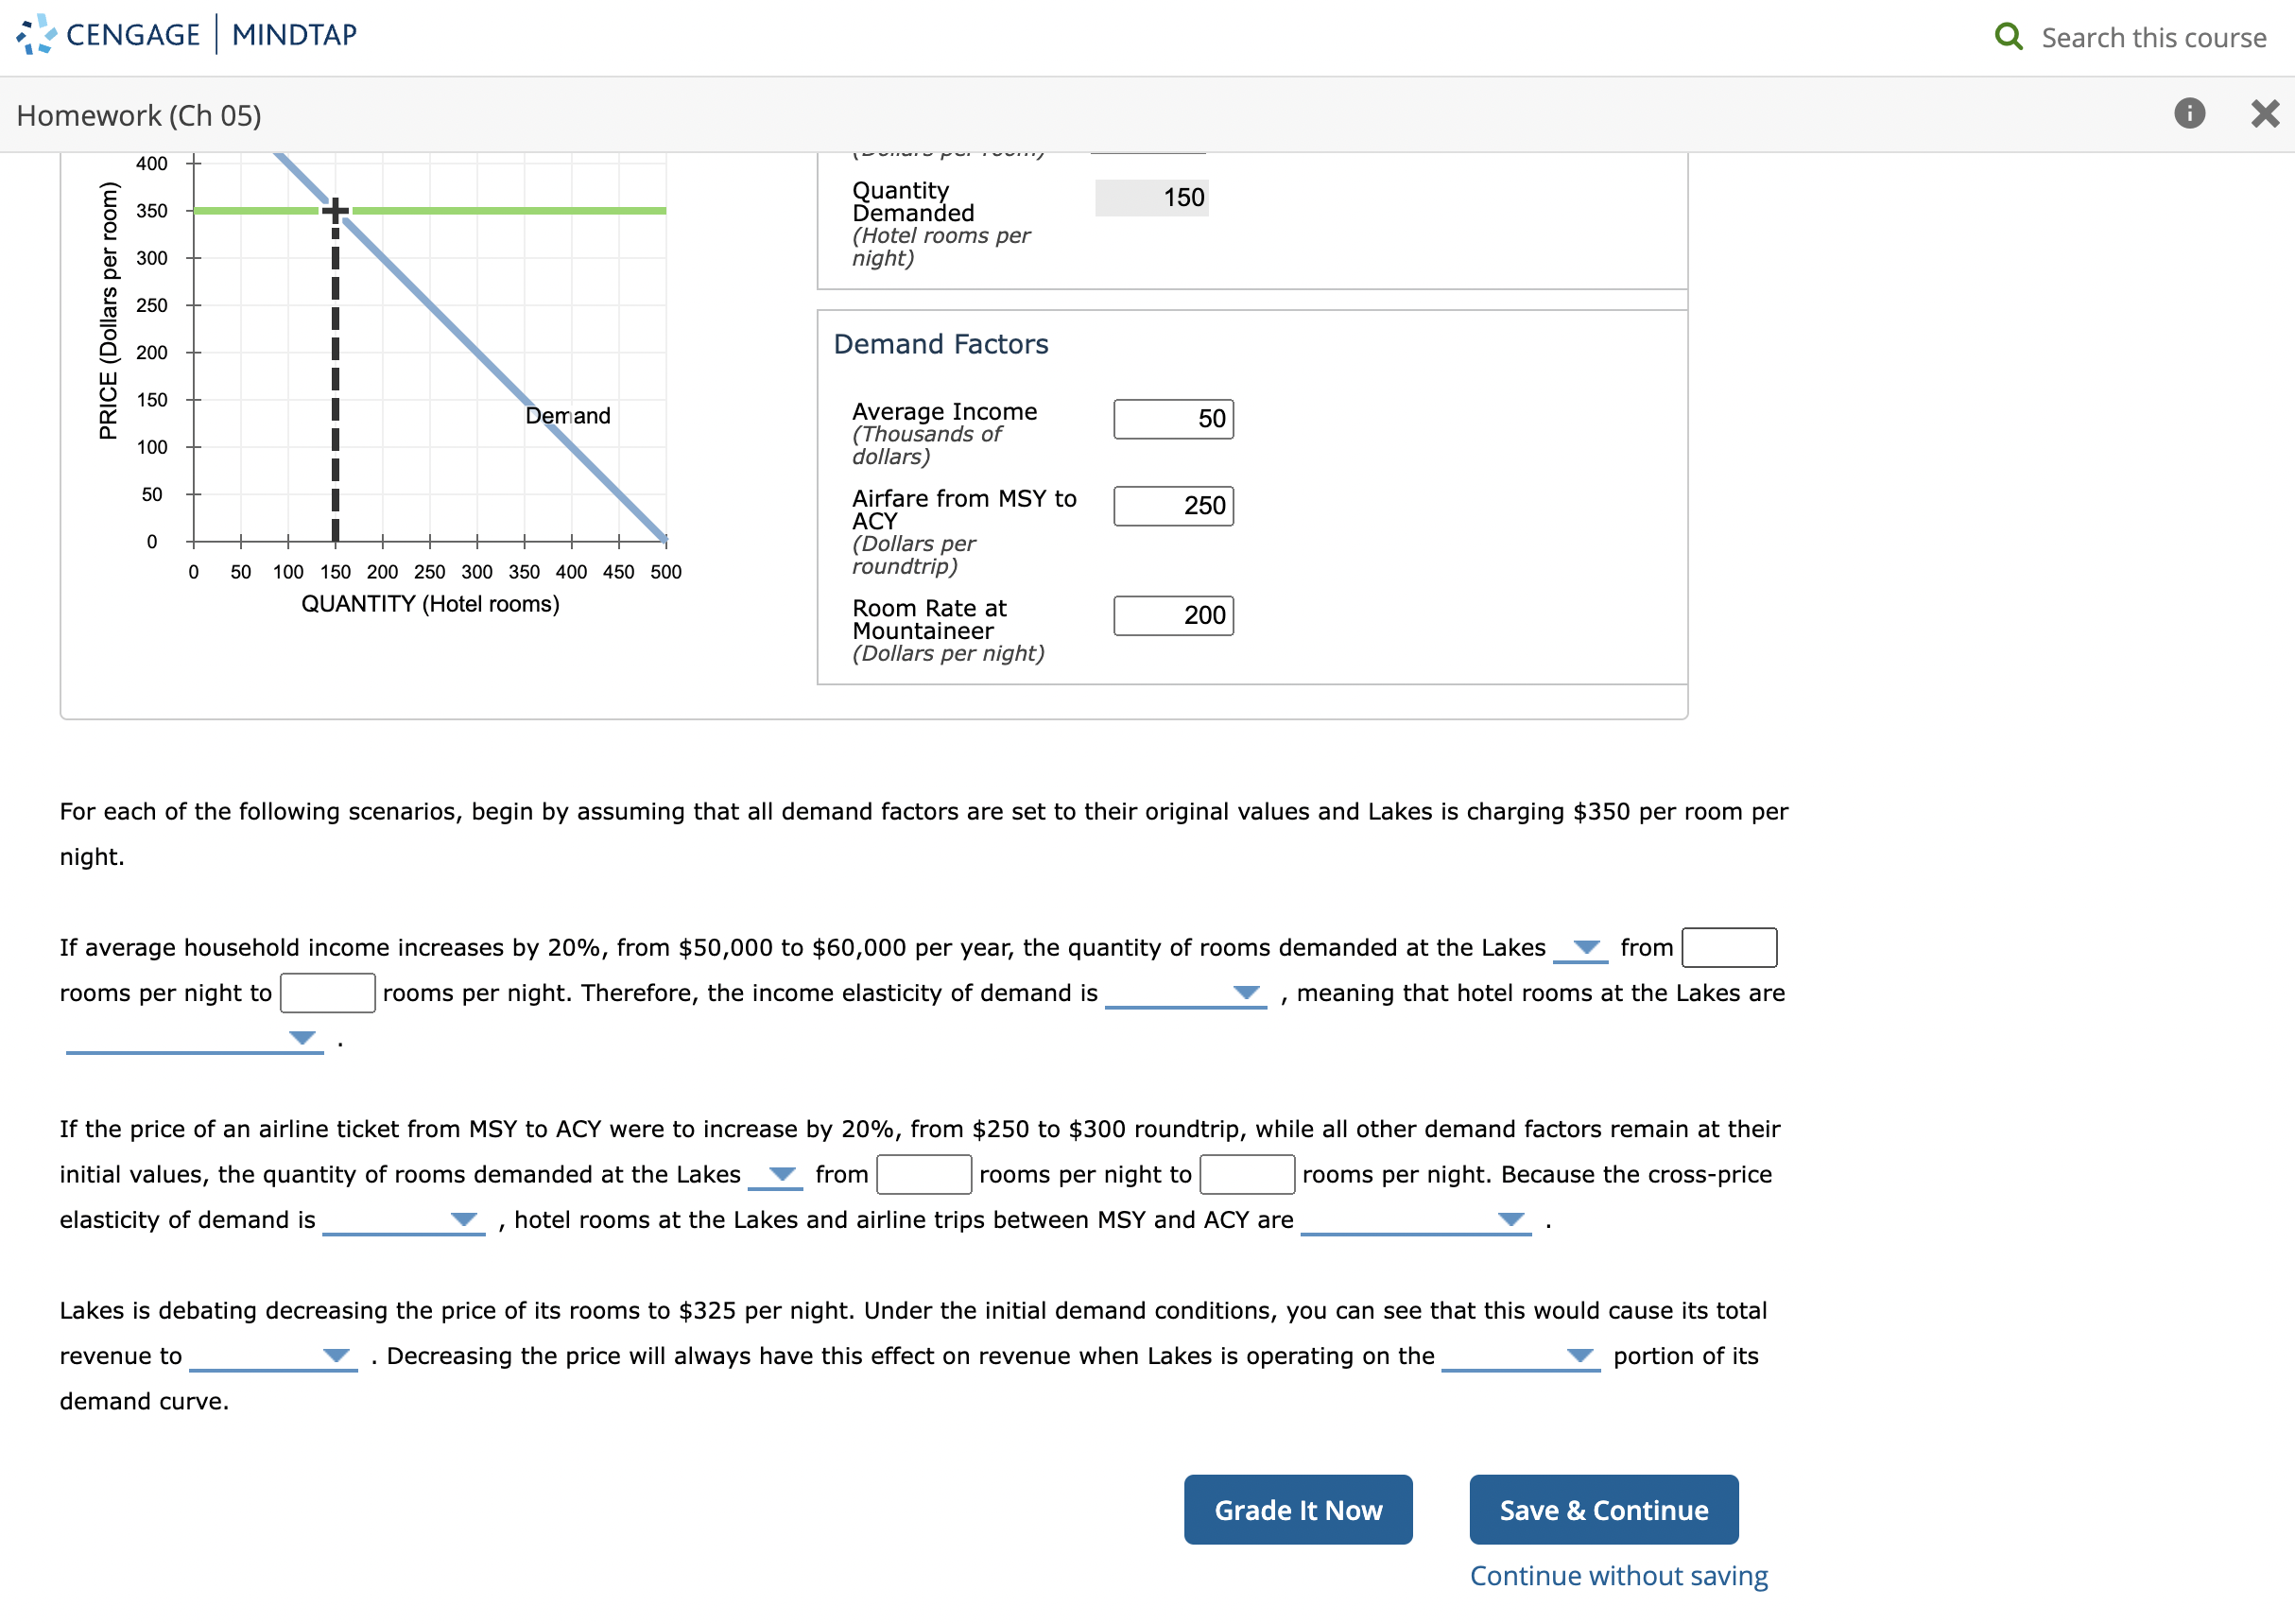Click the Airfare from MSY to ACY input
This screenshot has height=1624, width=2295.
point(1173,507)
